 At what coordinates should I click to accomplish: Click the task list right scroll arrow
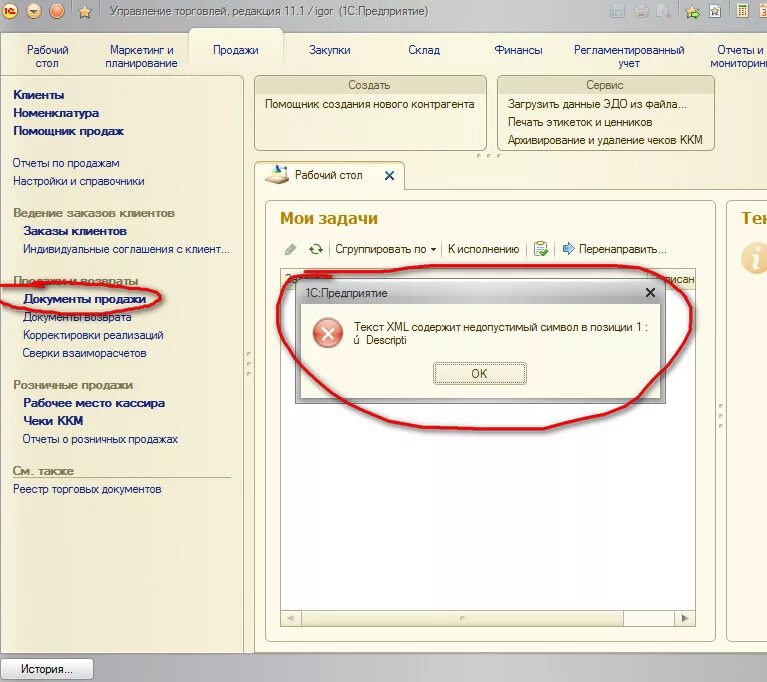[685, 618]
